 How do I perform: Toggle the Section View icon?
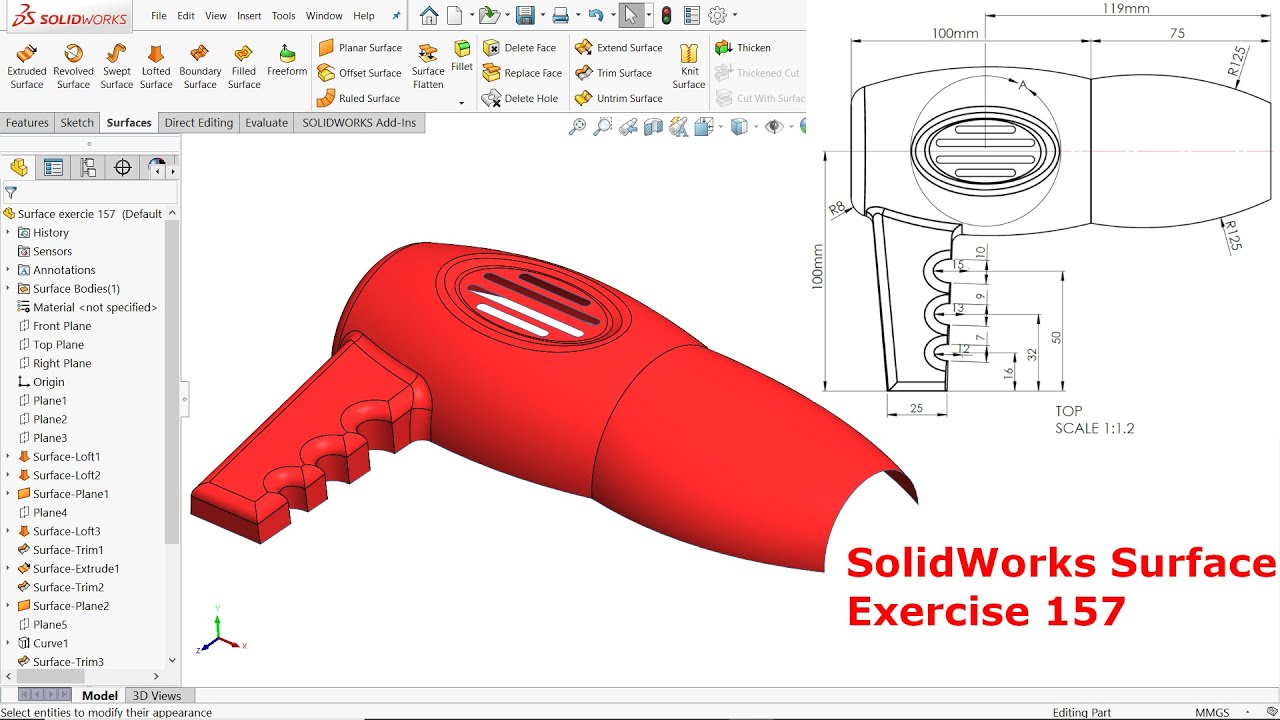click(653, 126)
